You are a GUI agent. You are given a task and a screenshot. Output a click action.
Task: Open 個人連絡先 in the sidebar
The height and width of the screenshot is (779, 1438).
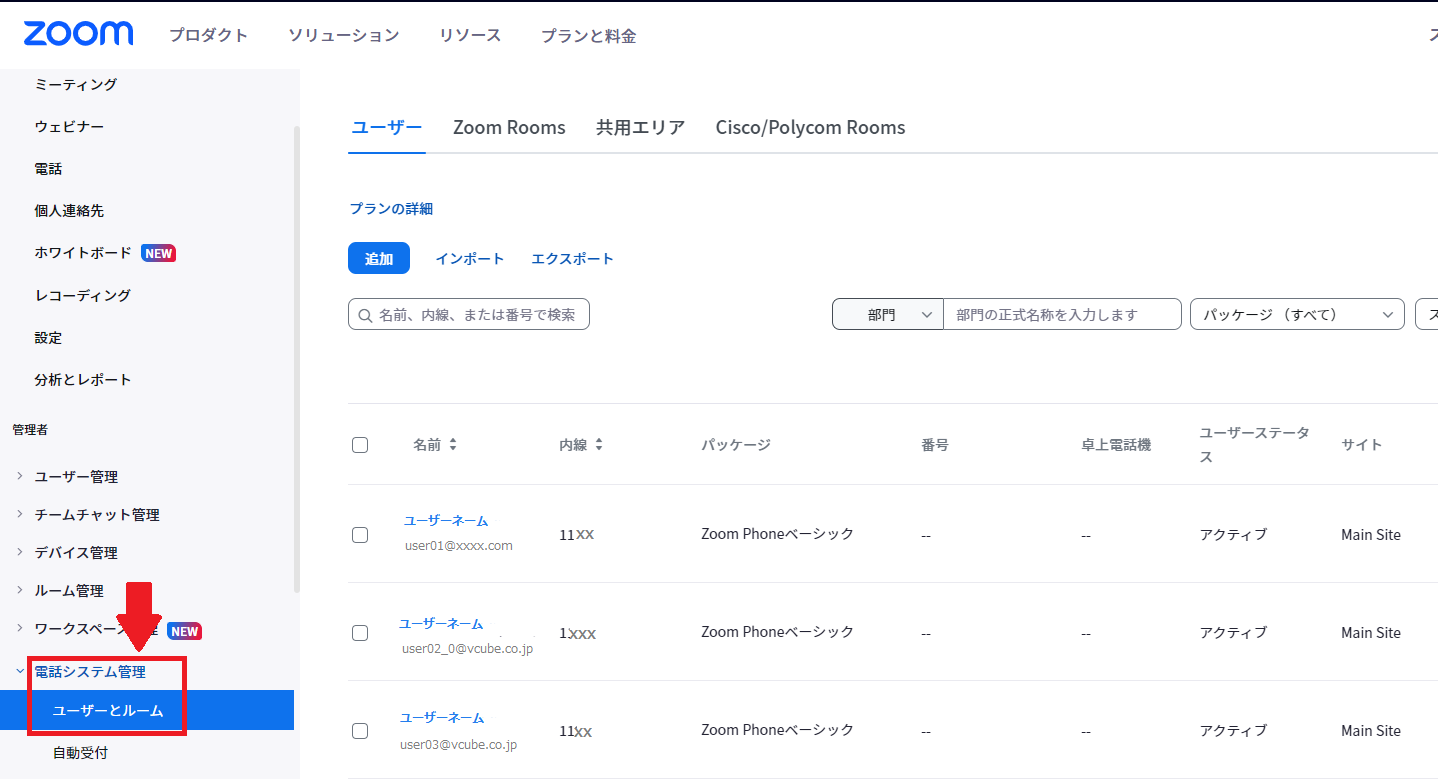[69, 211]
